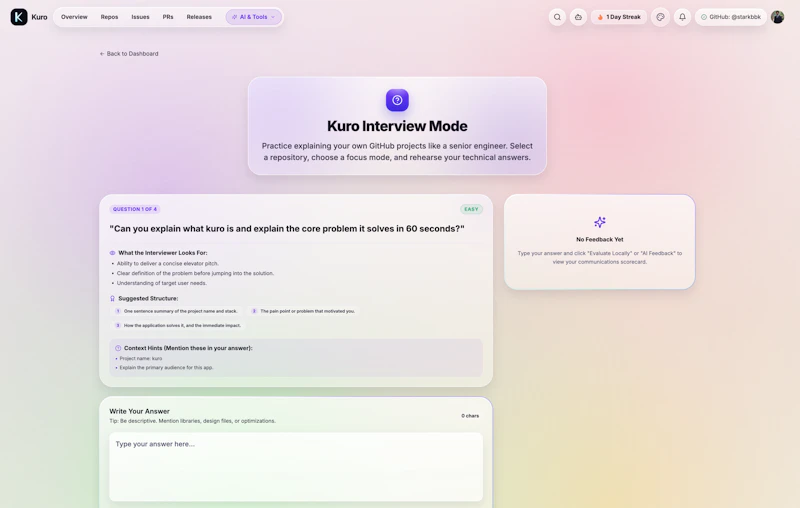Click the info icon beside Context Hints
The width and height of the screenshot is (800, 508).
[118, 348]
